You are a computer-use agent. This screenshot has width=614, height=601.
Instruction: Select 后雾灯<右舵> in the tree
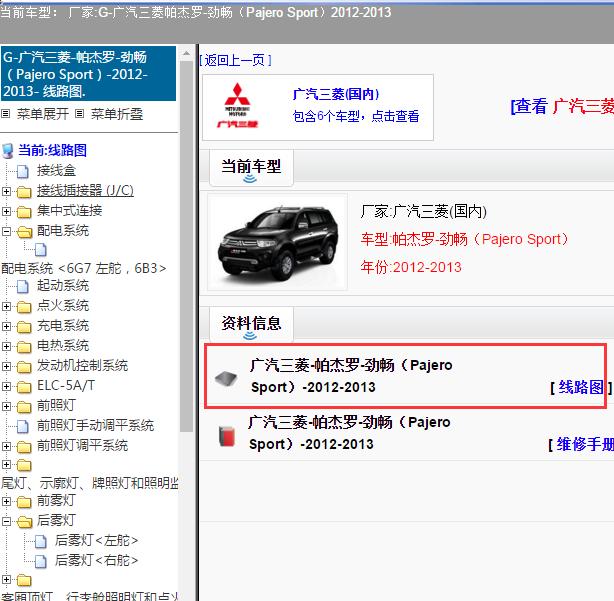(x=96, y=561)
